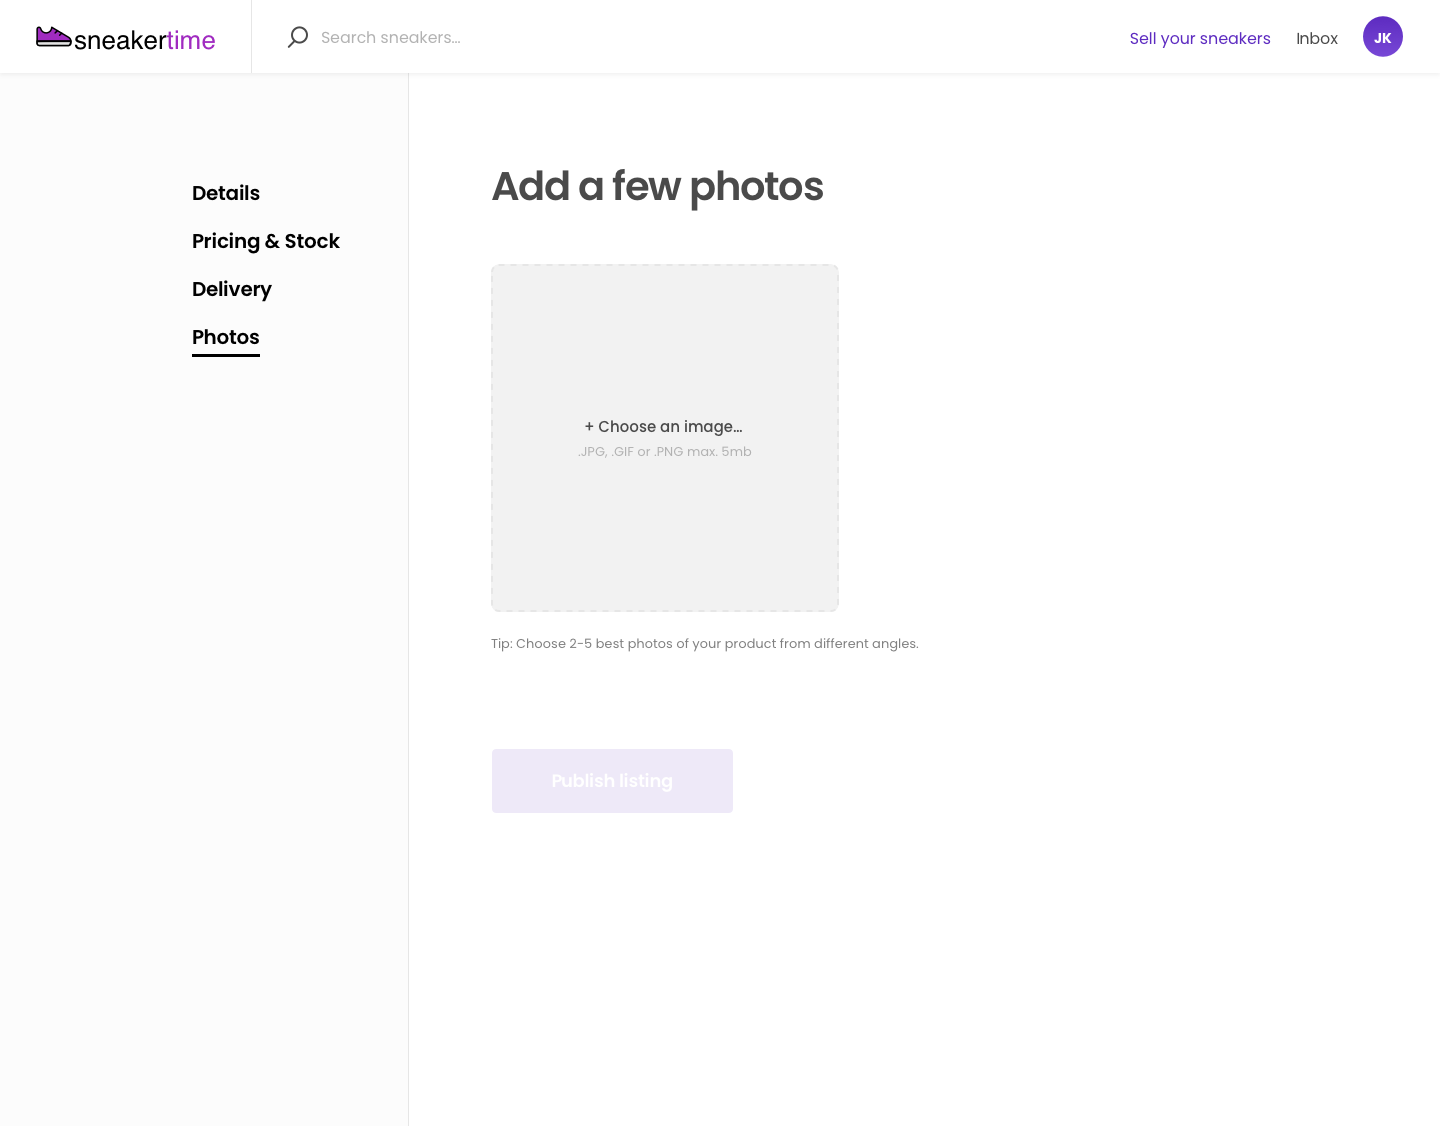The image size is (1440, 1126).
Task: Click the Inbox messages entry
Action: [x=1317, y=38]
